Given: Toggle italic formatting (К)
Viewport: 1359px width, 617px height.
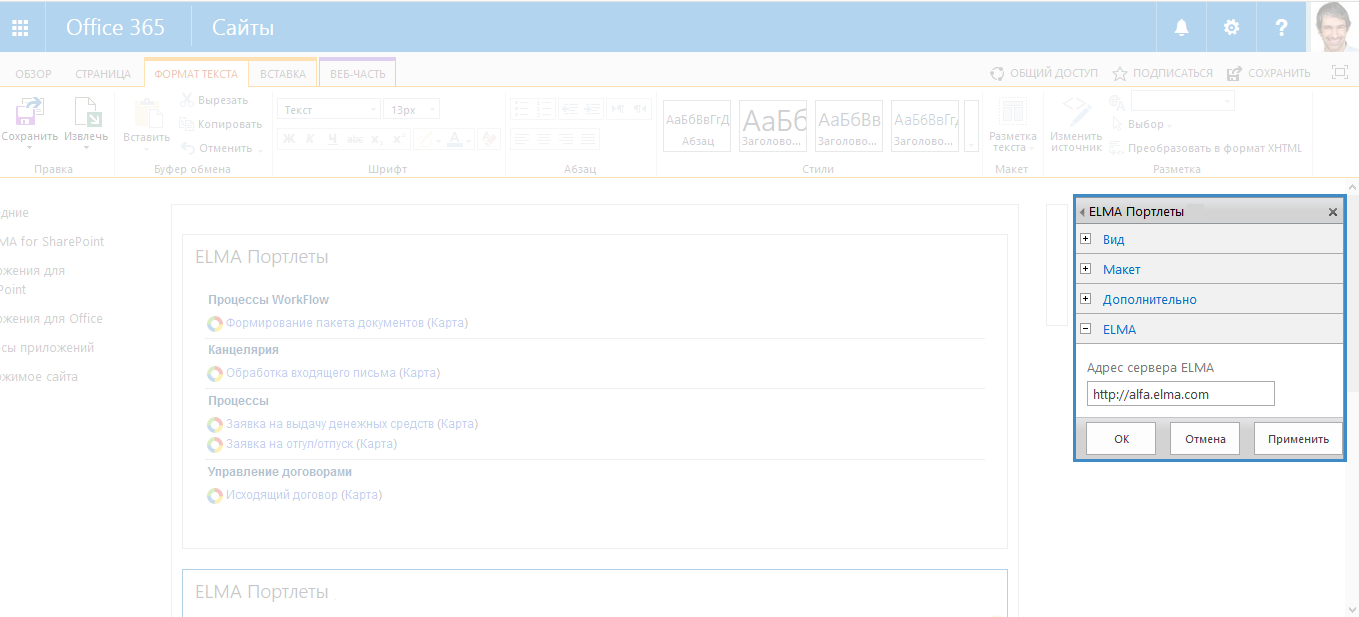Looking at the screenshot, I should click(310, 139).
